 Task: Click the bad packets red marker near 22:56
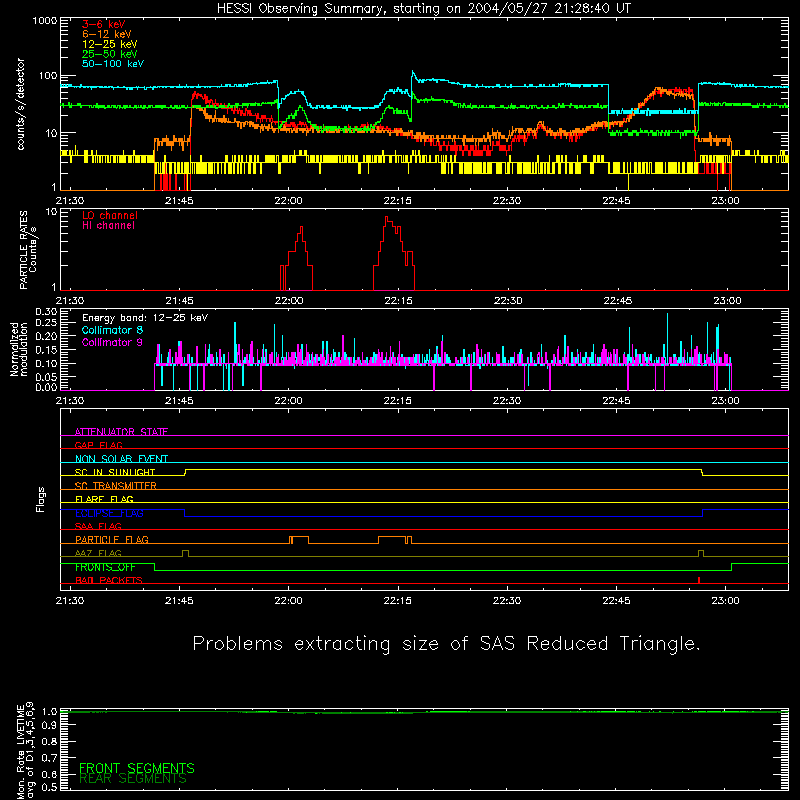[698, 580]
